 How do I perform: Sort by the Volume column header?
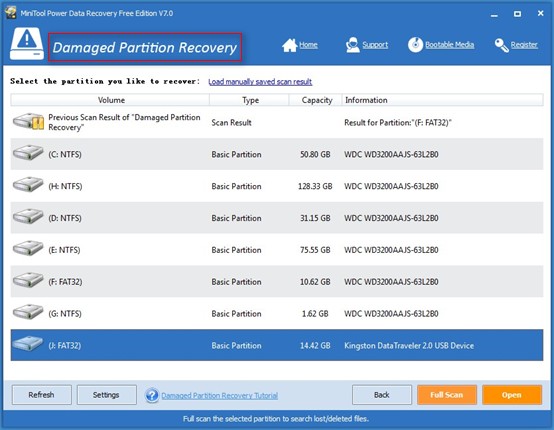coord(110,100)
